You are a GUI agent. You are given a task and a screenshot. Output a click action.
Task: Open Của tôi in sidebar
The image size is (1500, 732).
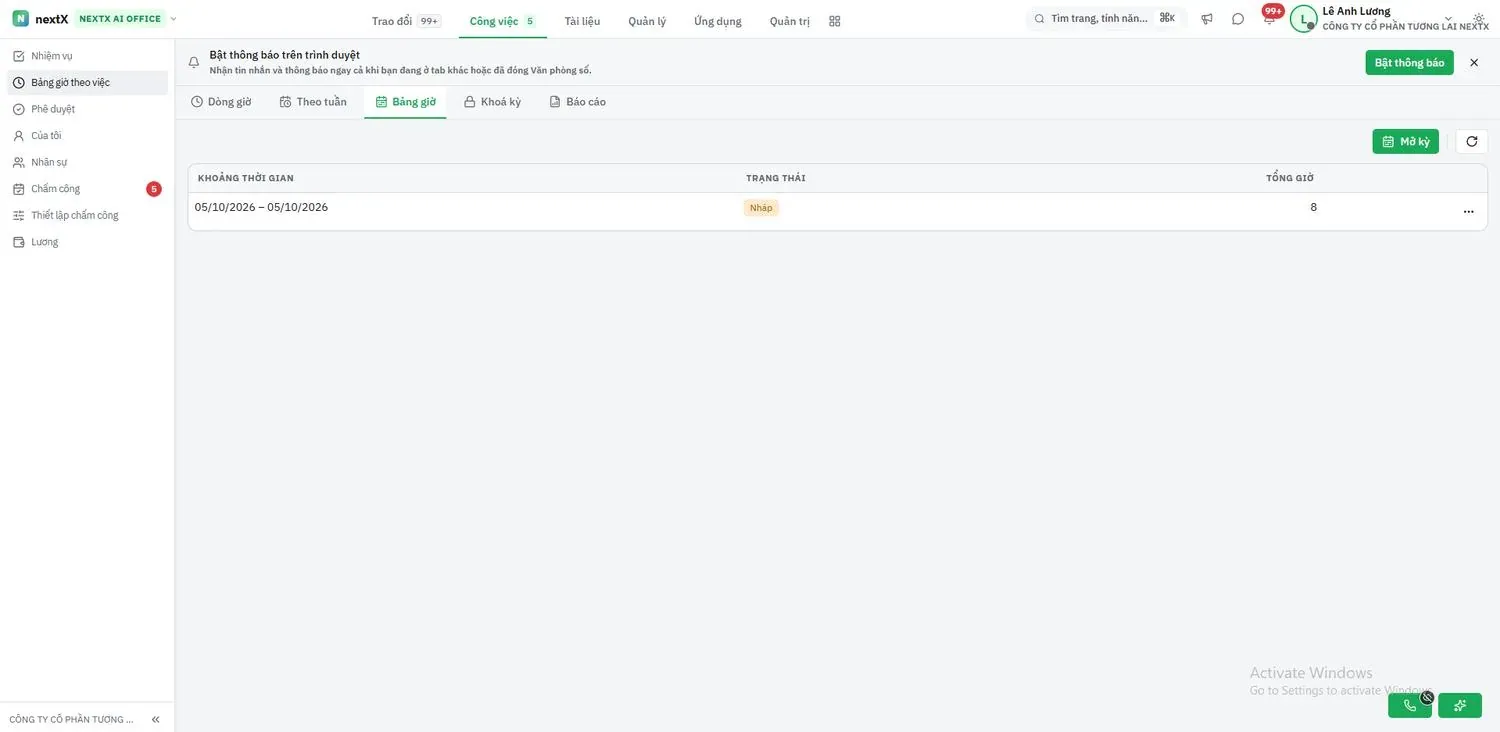[87, 136]
